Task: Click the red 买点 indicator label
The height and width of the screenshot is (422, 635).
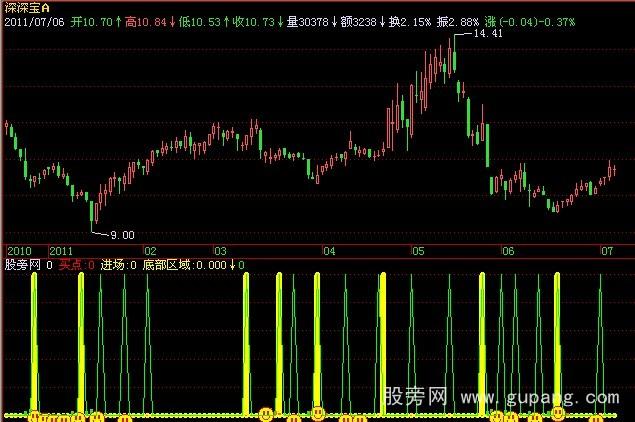Action: click(71, 265)
